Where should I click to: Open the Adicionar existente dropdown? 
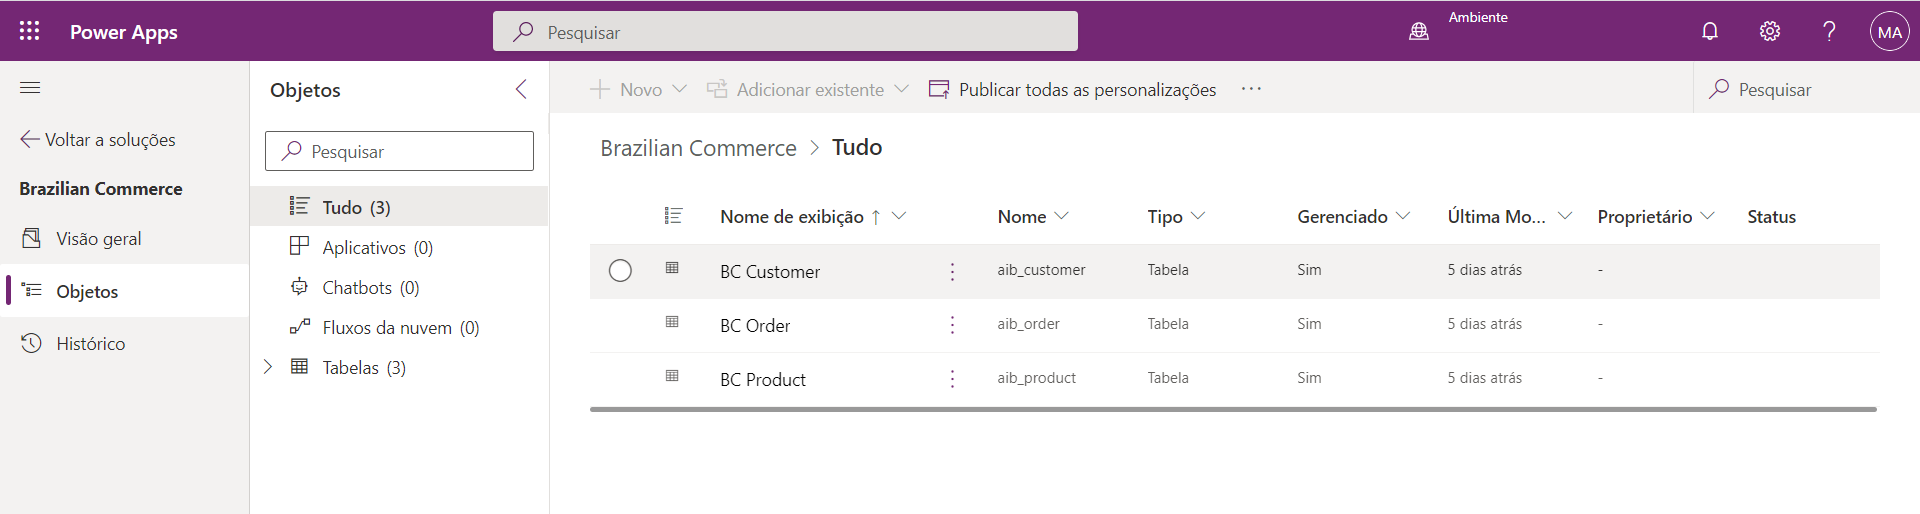tap(808, 89)
